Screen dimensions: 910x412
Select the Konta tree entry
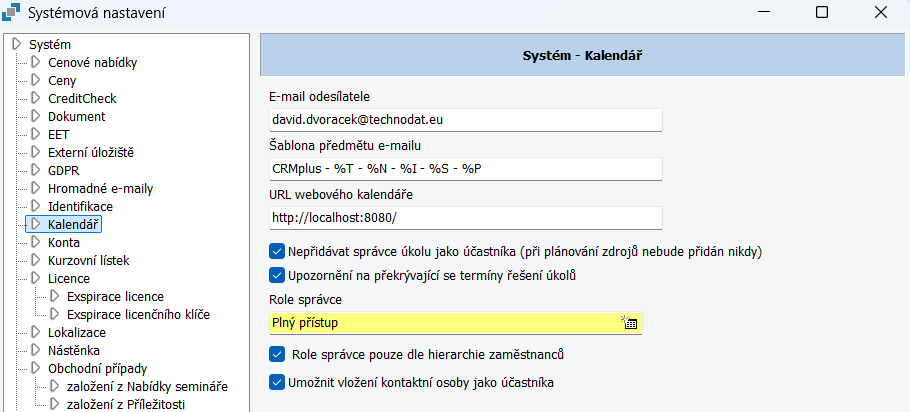tap(64, 242)
